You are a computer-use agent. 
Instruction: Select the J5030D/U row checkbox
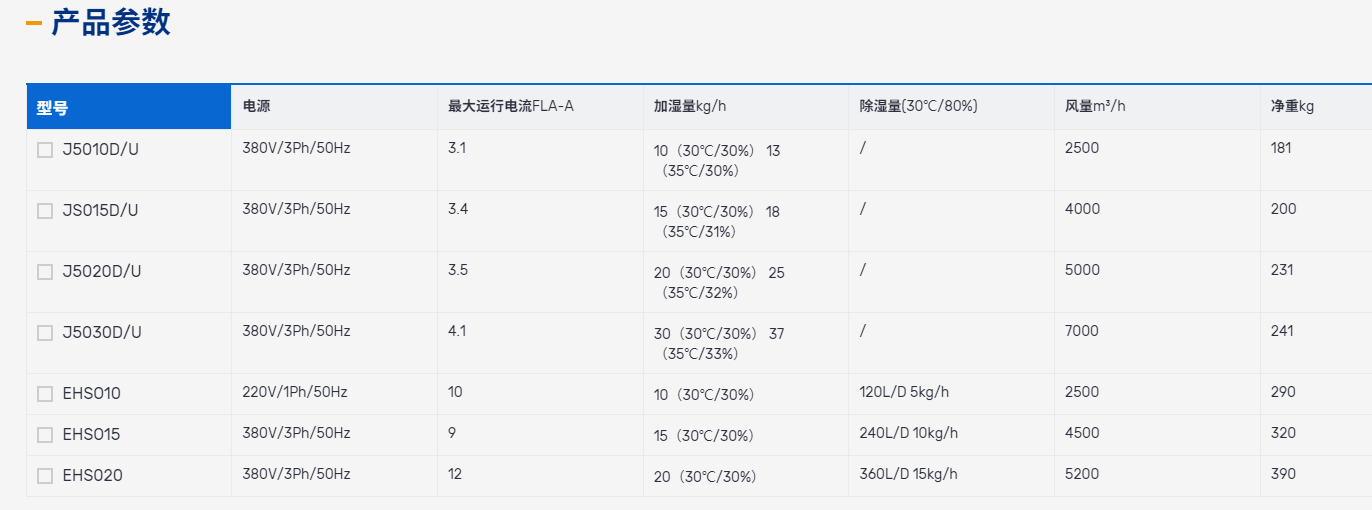(45, 333)
